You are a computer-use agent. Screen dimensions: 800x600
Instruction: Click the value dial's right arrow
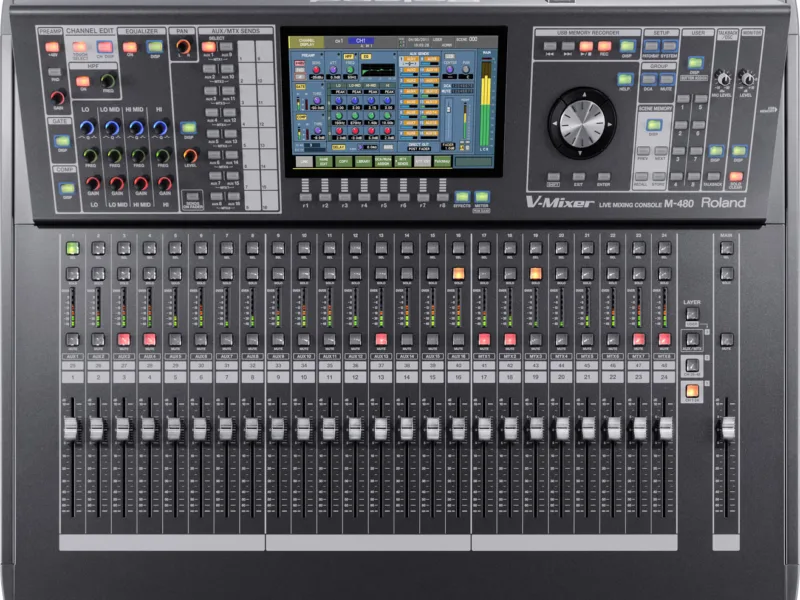click(x=609, y=124)
